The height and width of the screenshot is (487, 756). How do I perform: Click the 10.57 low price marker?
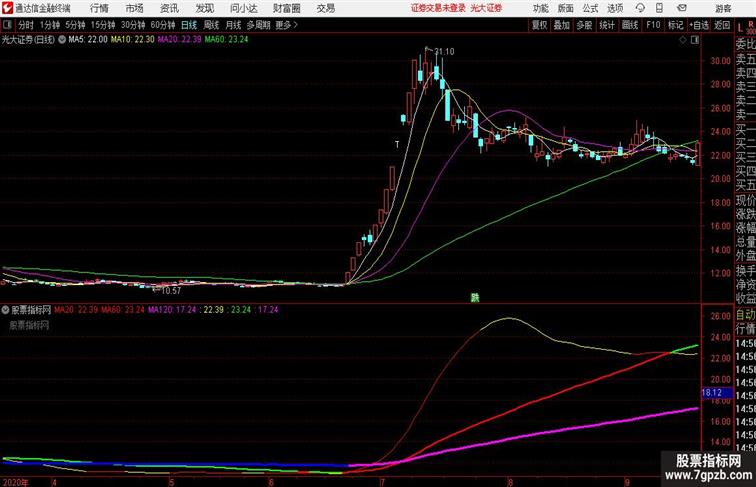tap(171, 291)
